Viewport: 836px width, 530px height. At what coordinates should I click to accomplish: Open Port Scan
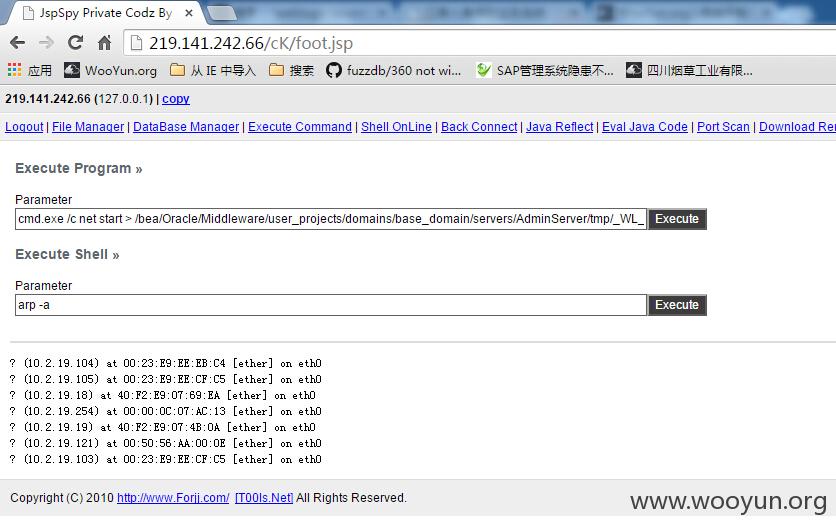pos(723,126)
